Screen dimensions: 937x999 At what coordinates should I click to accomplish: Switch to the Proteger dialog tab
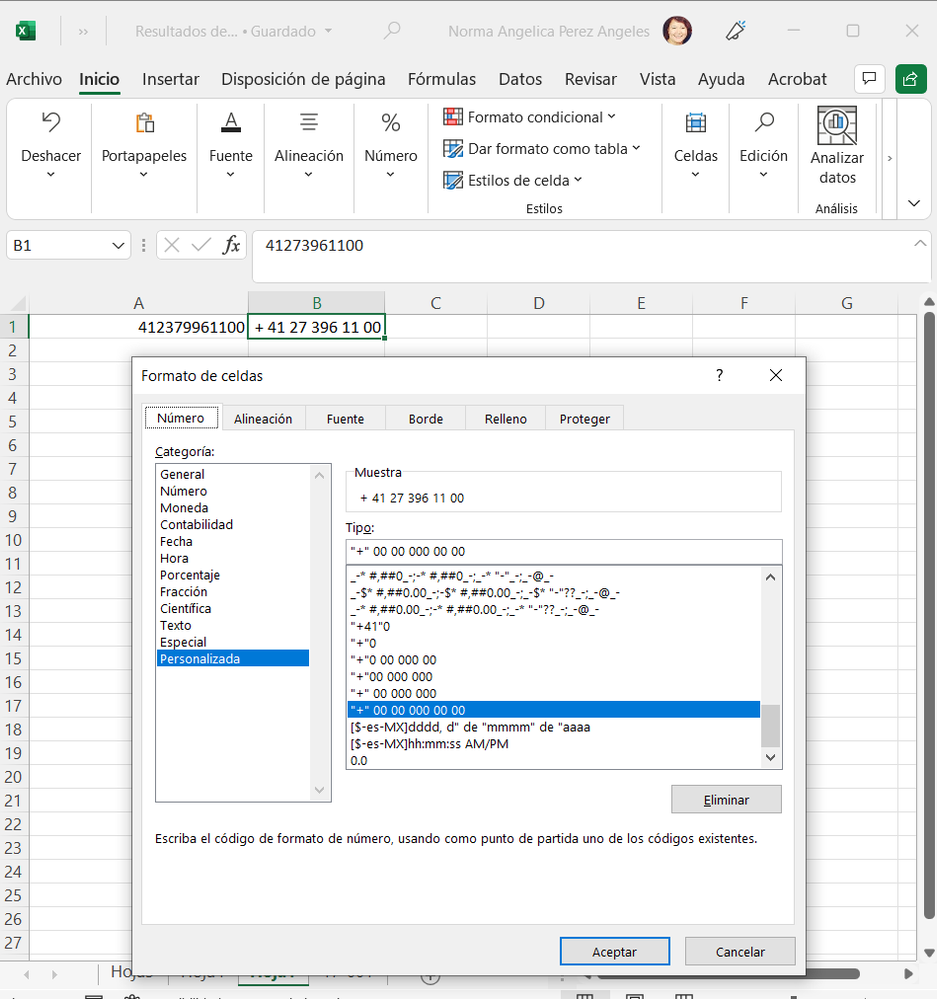point(583,418)
